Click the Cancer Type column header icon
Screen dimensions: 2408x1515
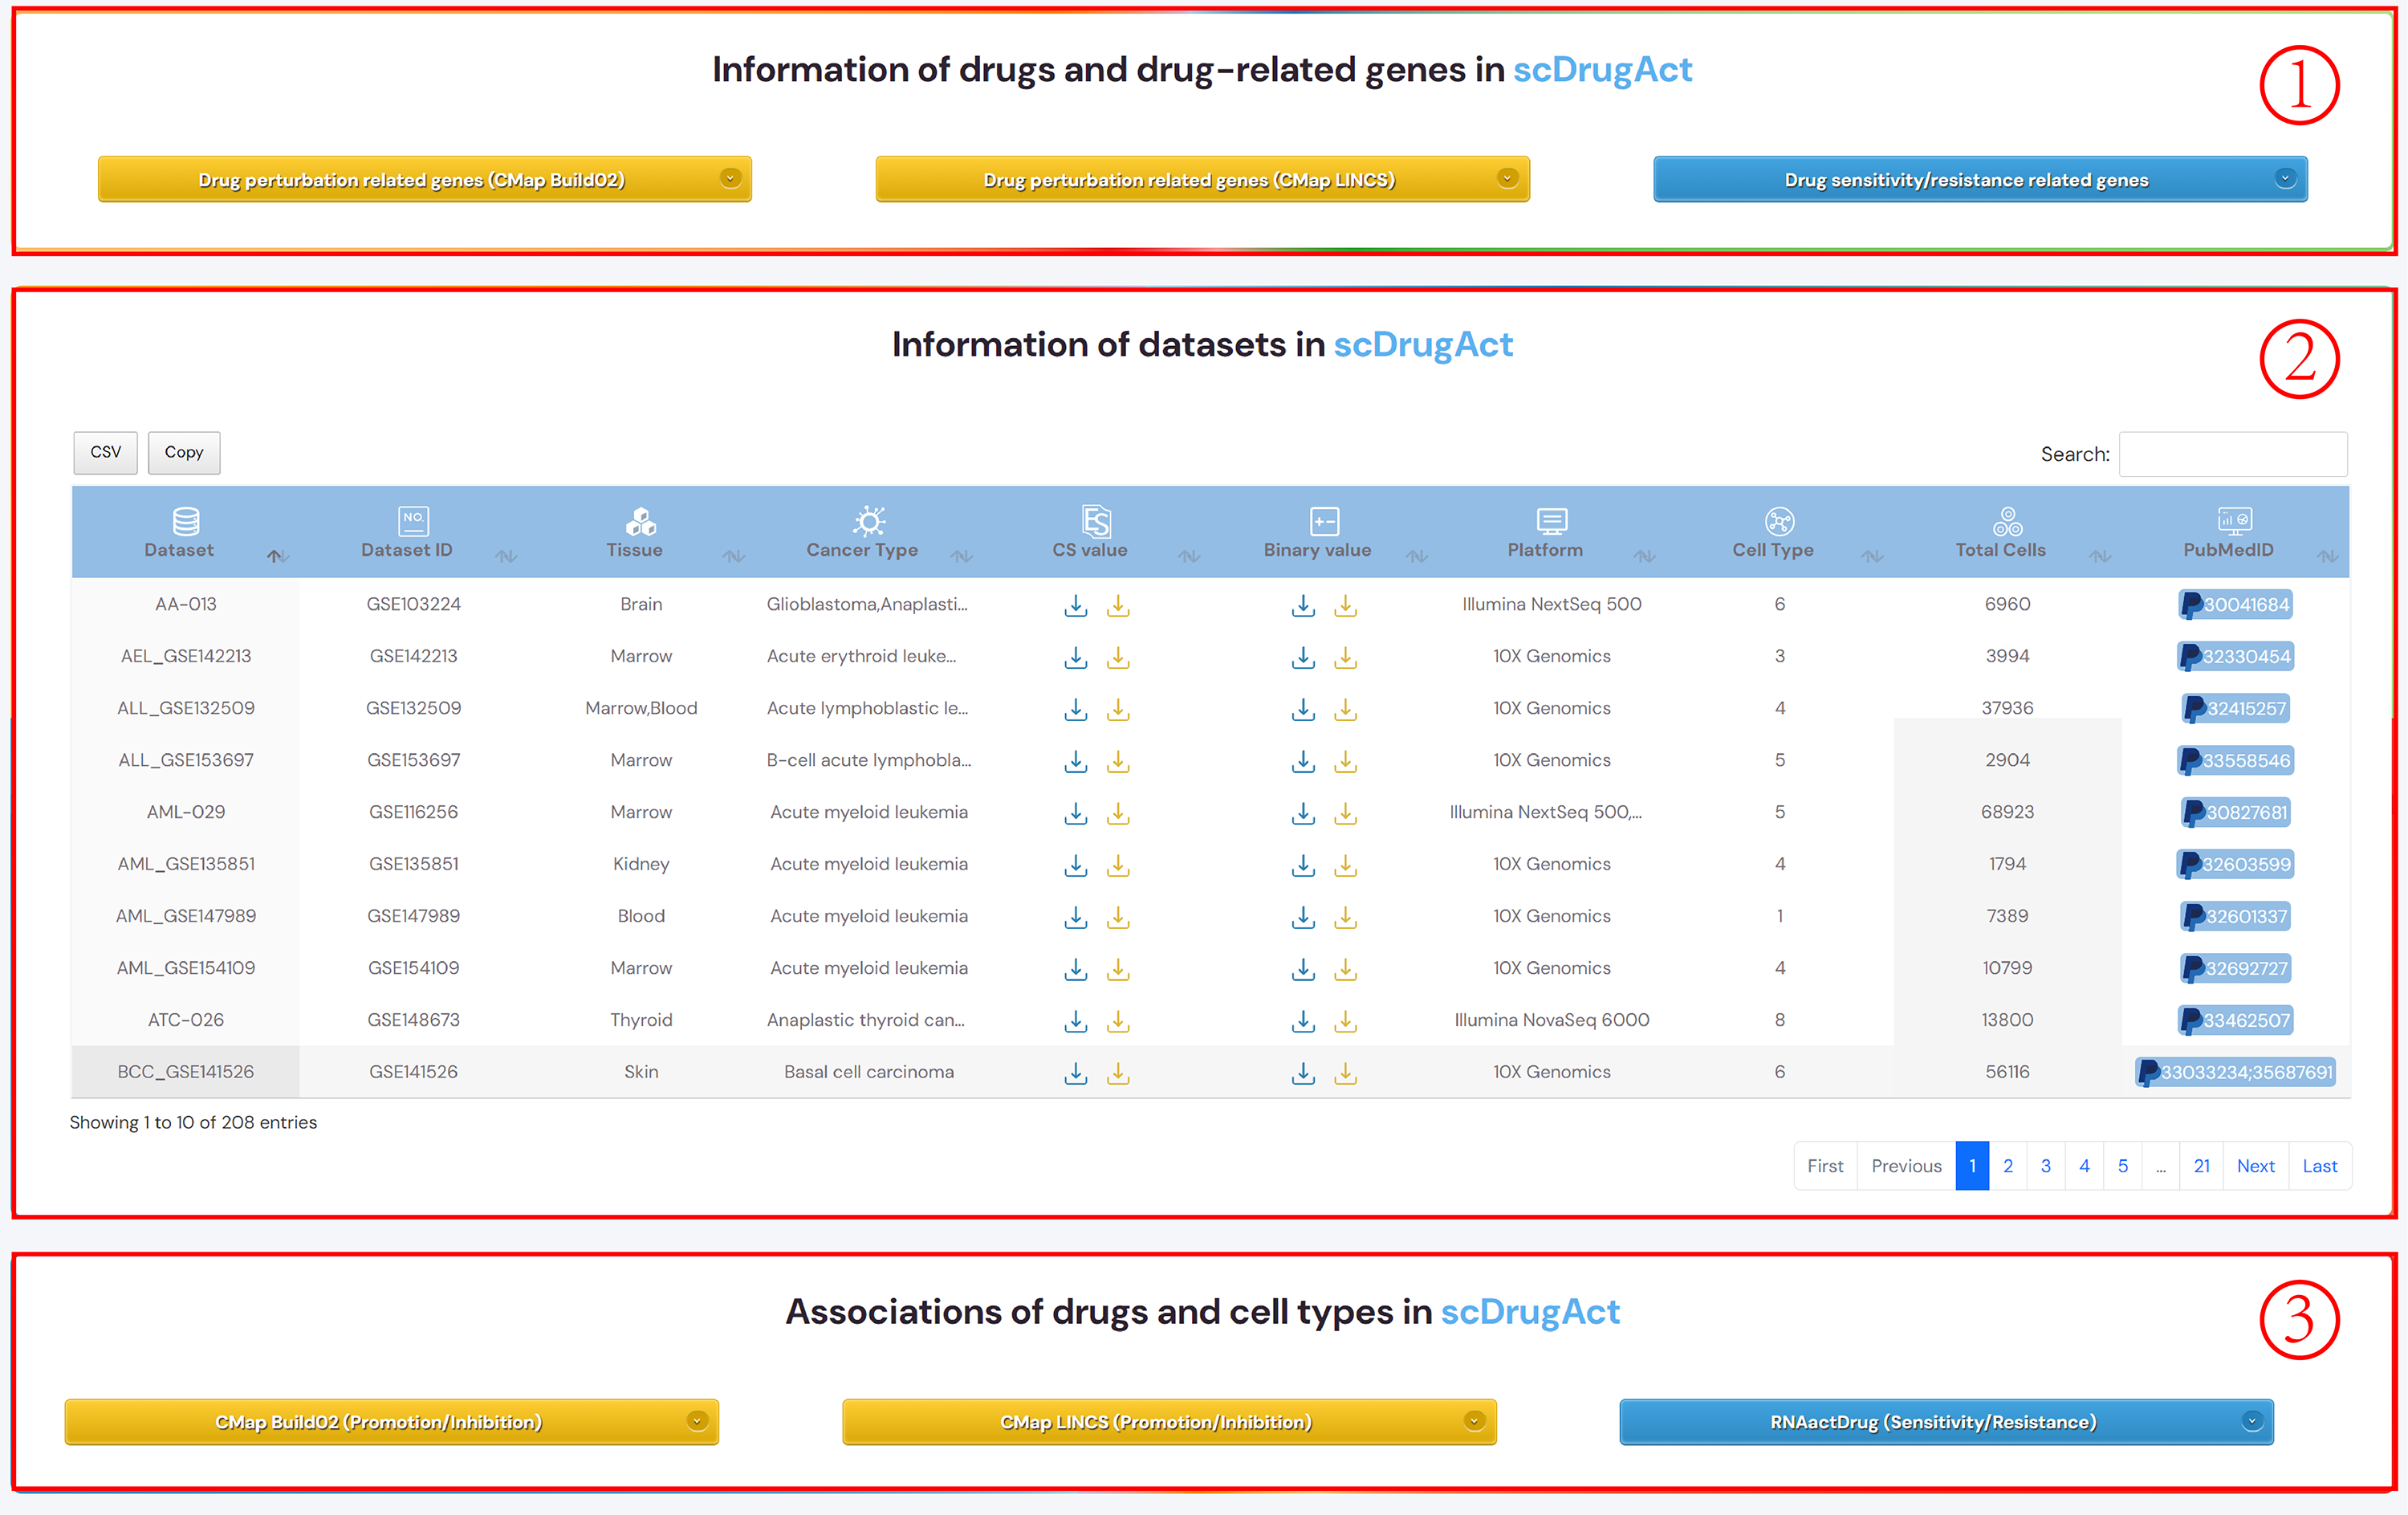[869, 521]
